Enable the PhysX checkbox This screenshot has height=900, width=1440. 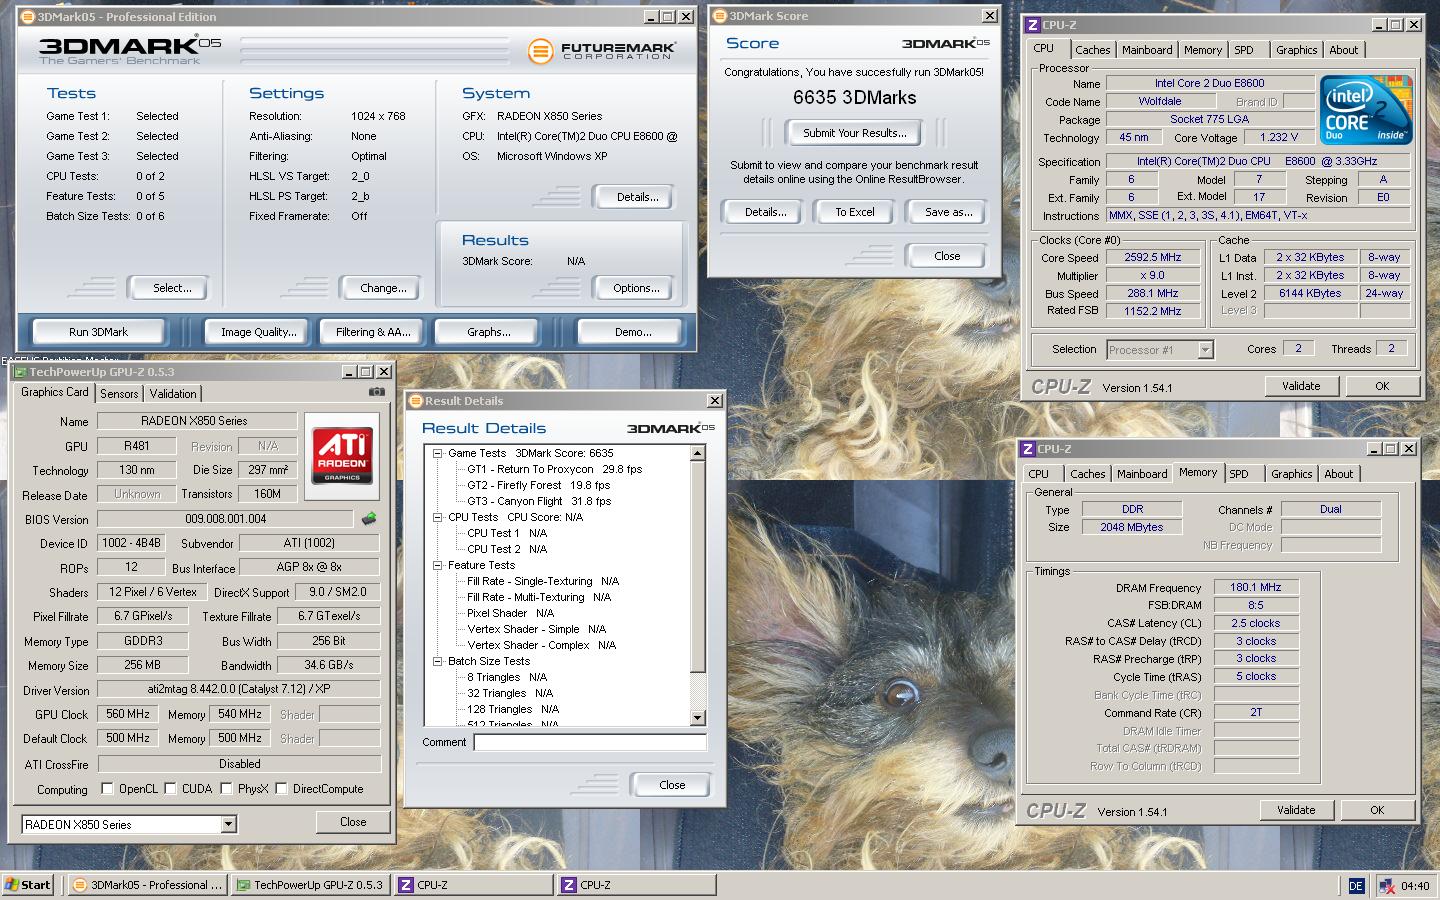click(x=227, y=788)
